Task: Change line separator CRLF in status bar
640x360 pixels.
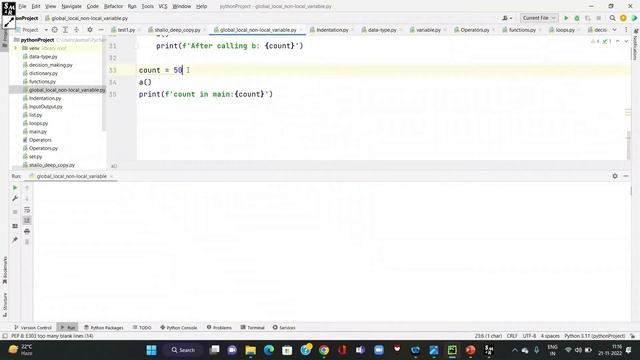Action: pos(512,336)
